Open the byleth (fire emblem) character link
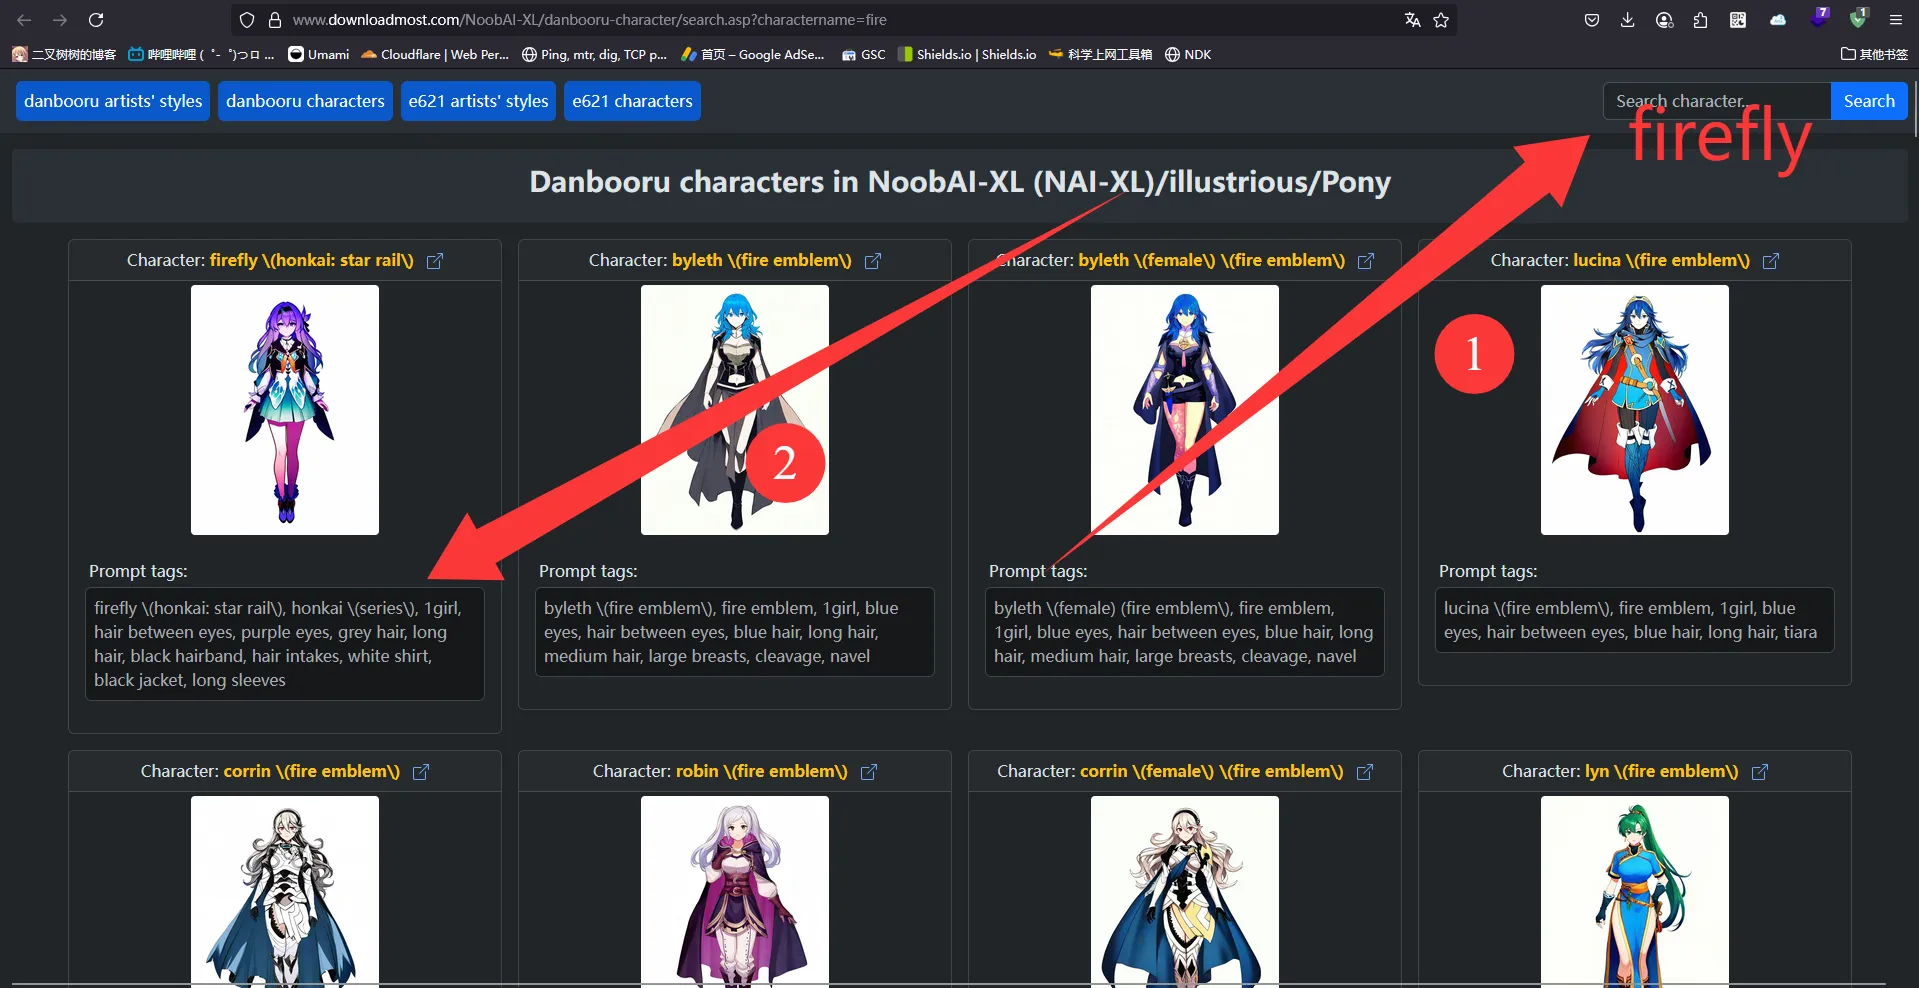 pos(761,260)
